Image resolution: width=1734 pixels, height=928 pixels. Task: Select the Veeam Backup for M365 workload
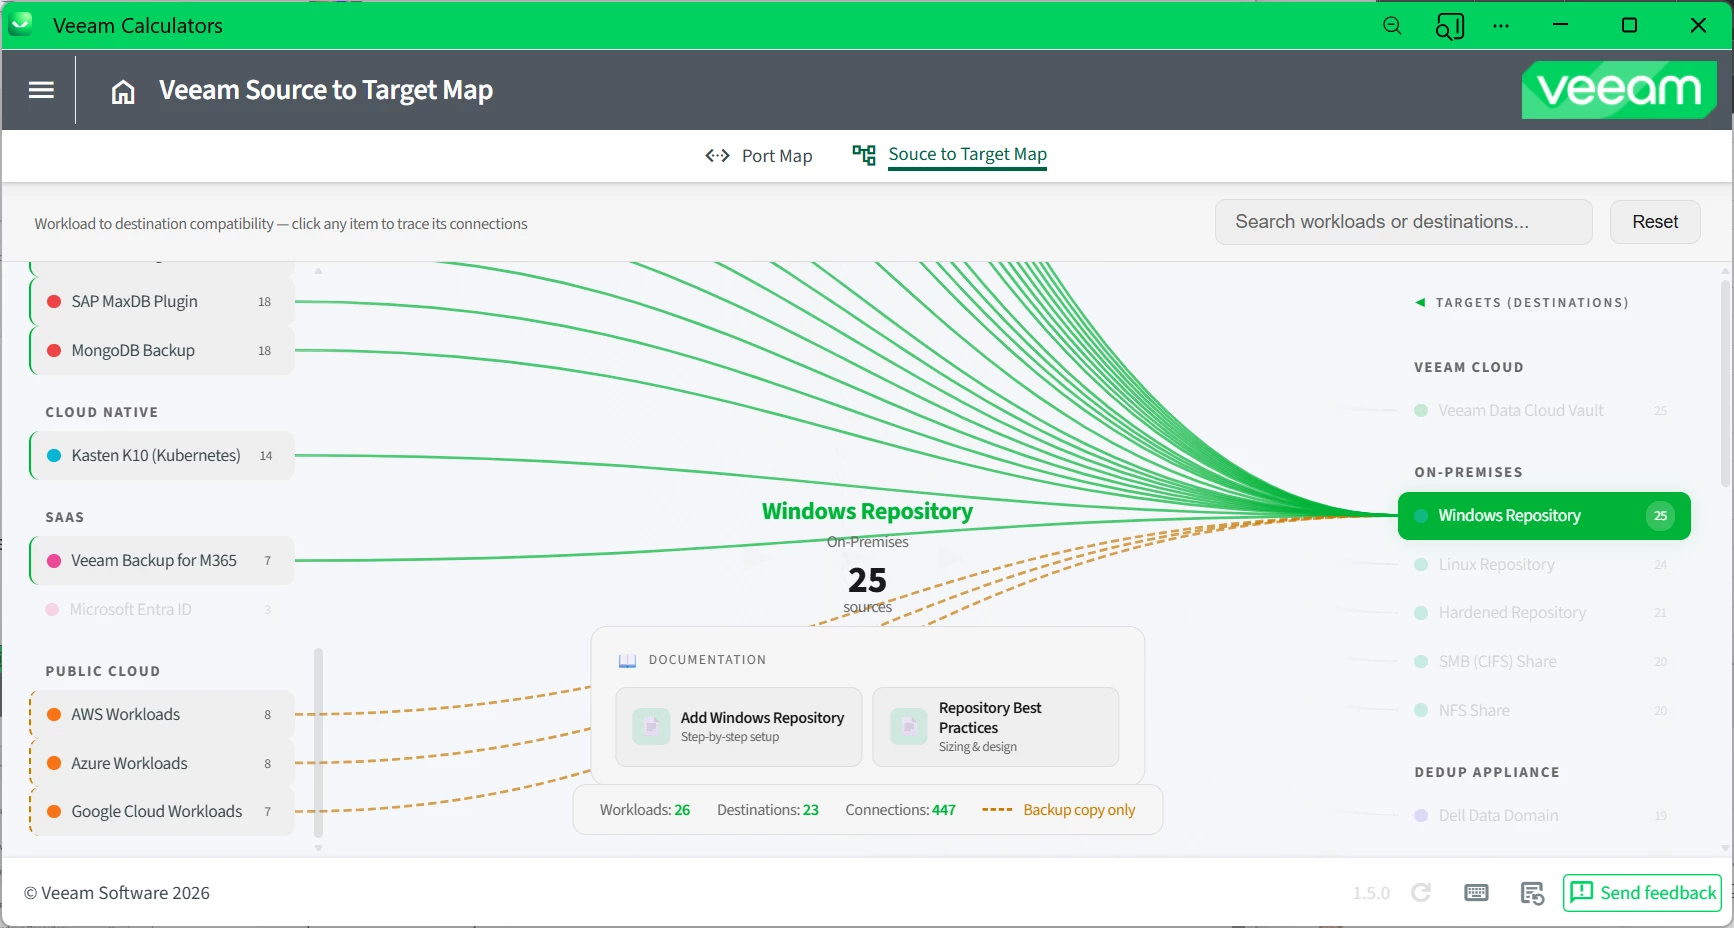coord(162,561)
